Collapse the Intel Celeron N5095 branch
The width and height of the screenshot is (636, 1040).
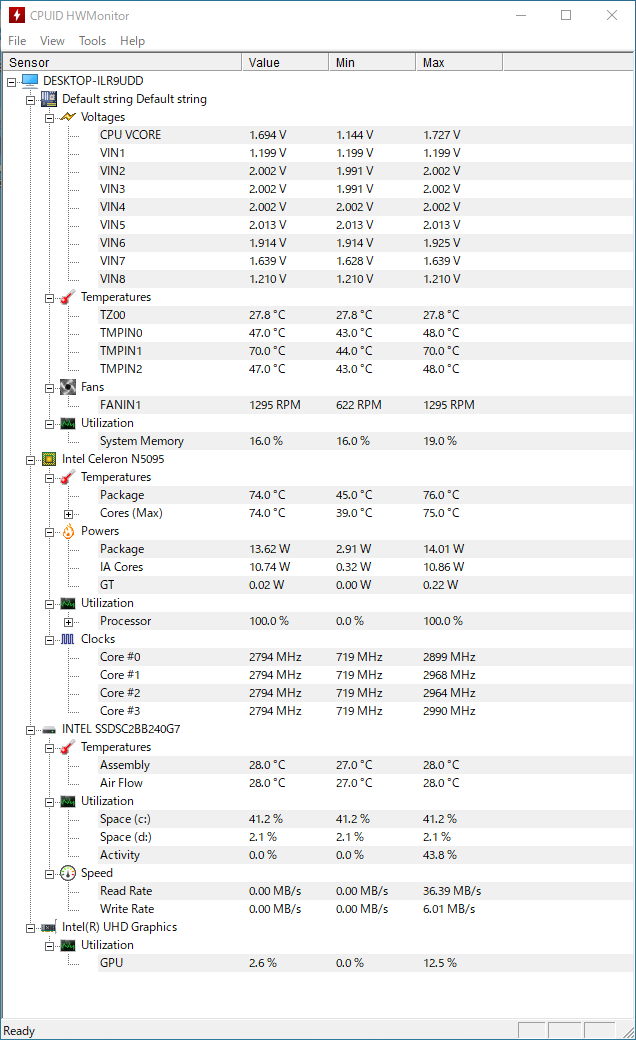[x=31, y=460]
